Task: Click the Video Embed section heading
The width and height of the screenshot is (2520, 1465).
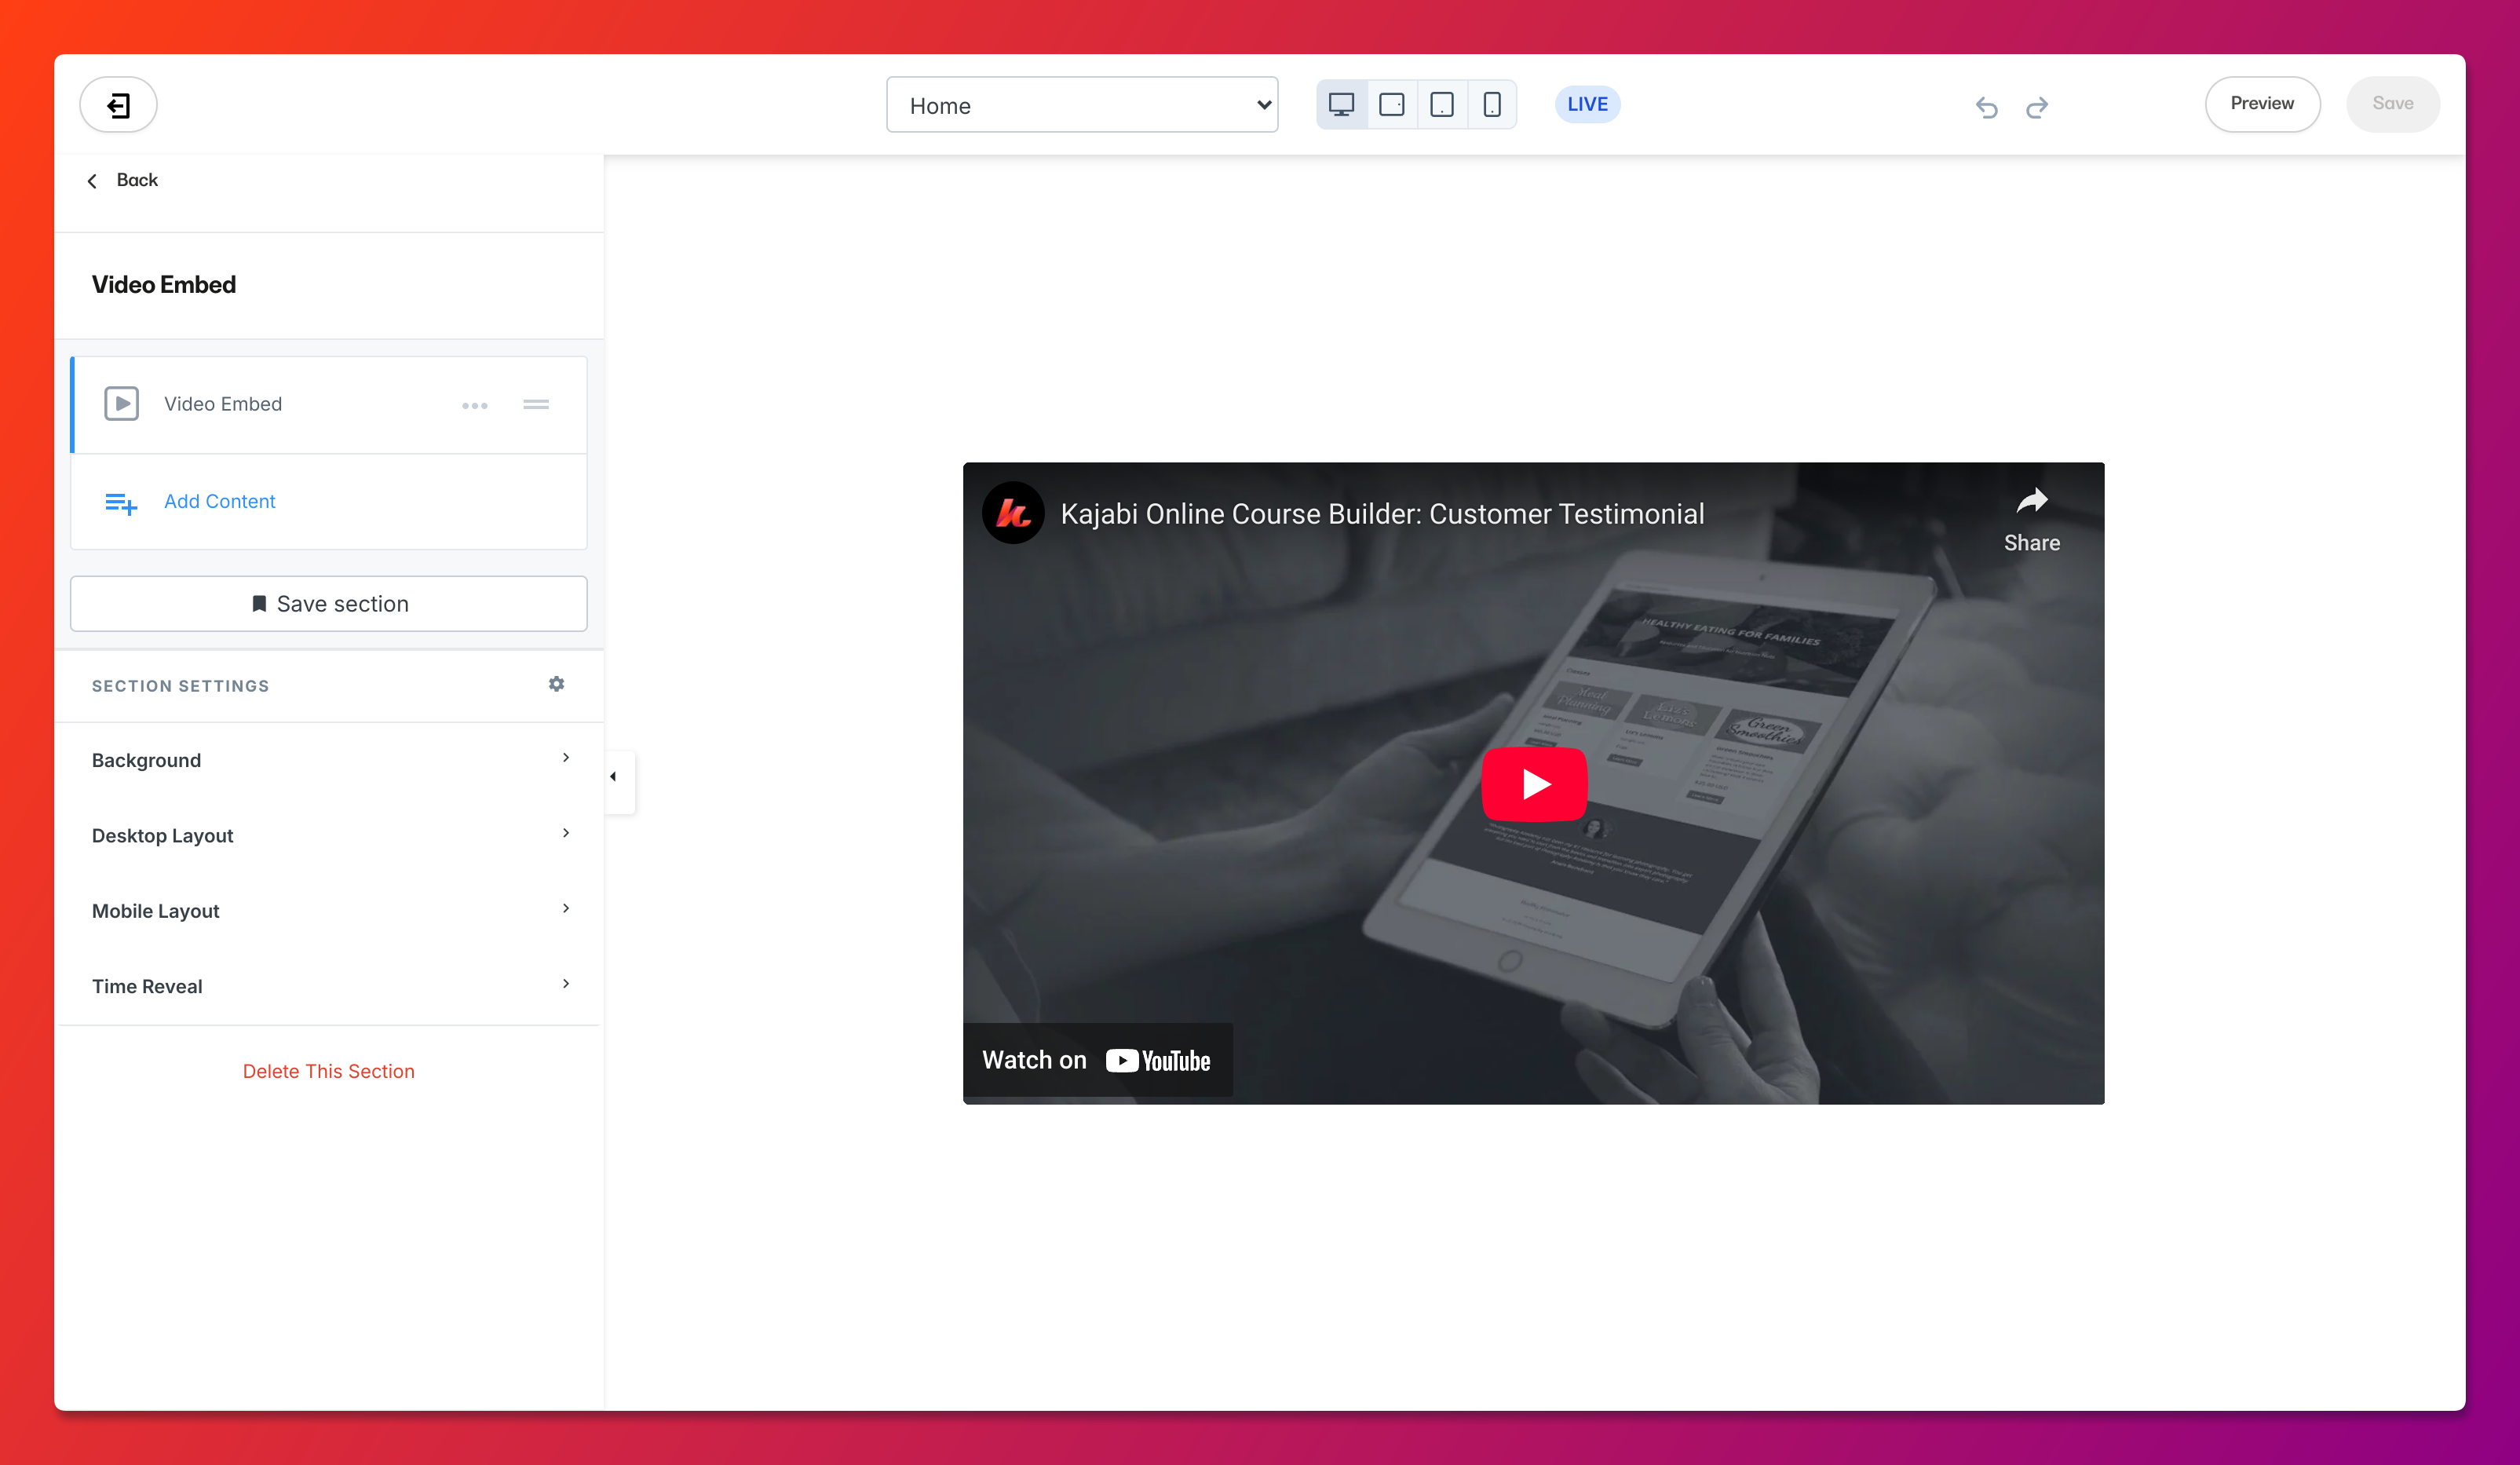Action: [164, 285]
